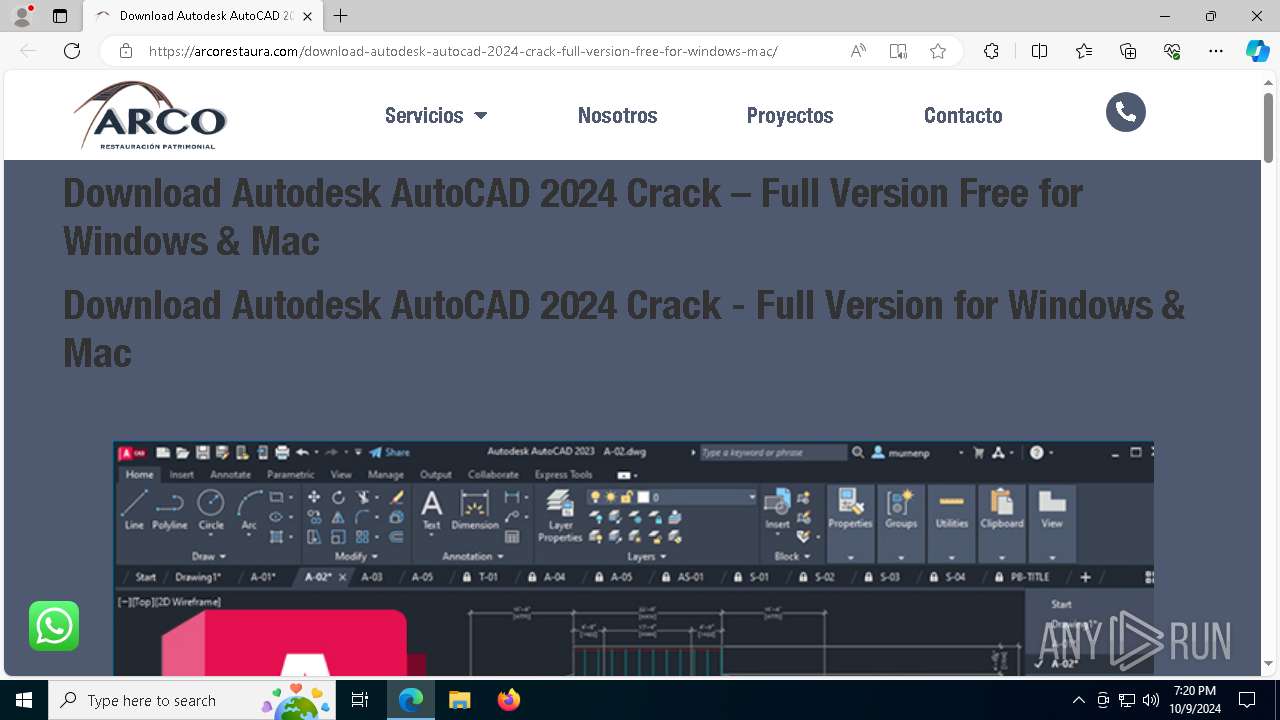Click the scrollbar down arrow
This screenshot has height=720, width=1280.
pyautogui.click(x=1268, y=663)
